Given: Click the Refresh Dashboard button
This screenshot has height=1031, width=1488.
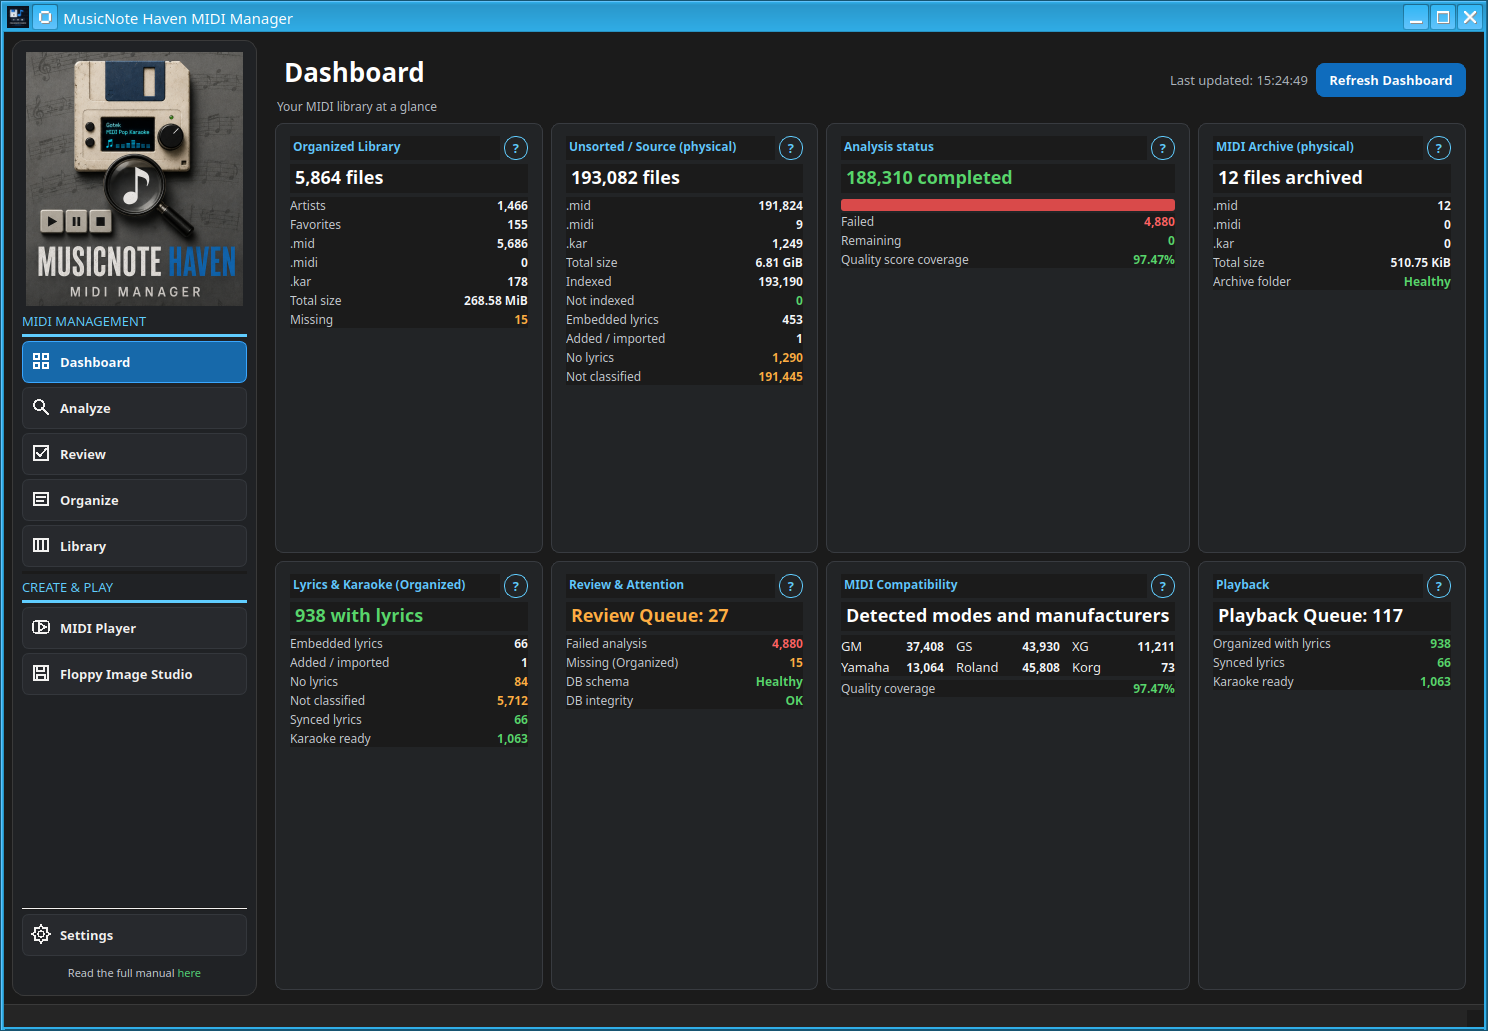Looking at the screenshot, I should coord(1390,80).
